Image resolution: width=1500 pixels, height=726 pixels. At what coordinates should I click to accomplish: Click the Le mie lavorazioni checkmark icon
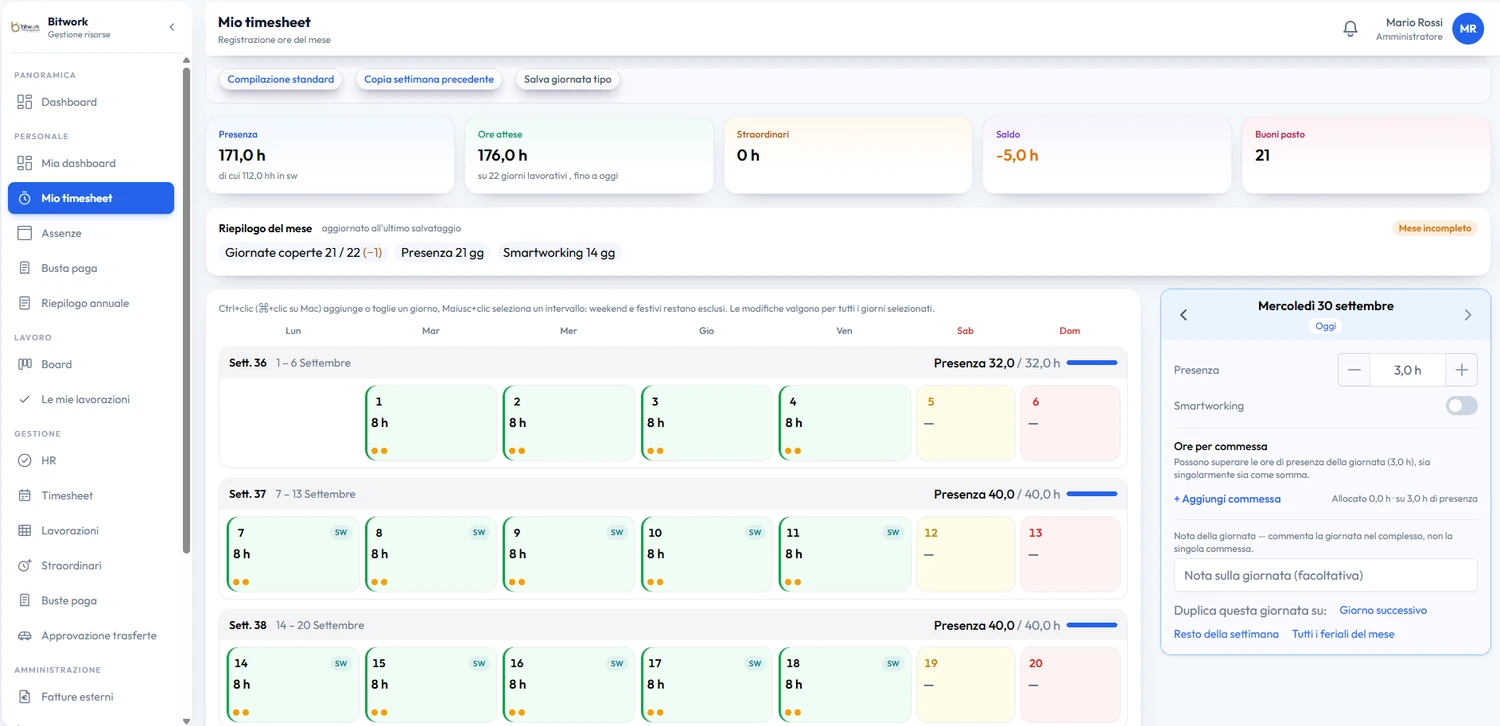coord(25,399)
